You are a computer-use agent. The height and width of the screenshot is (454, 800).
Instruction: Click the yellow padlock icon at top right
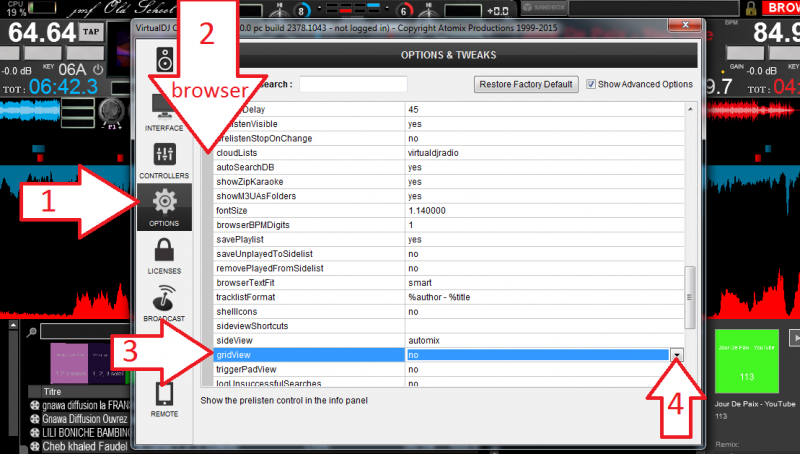tap(751, 8)
